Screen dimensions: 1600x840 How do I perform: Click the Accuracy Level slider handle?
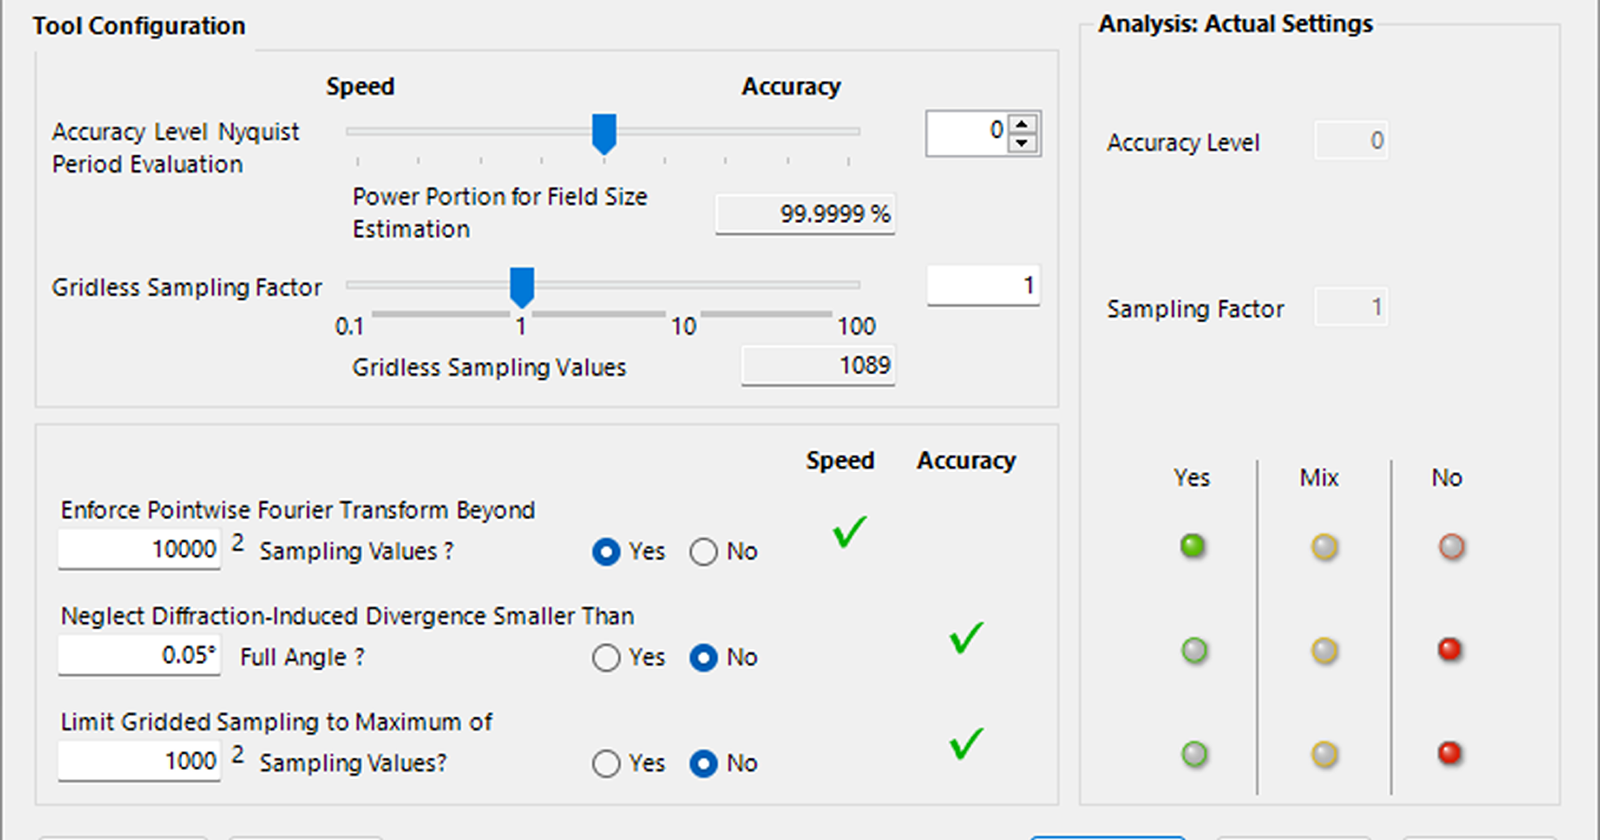coord(604,133)
